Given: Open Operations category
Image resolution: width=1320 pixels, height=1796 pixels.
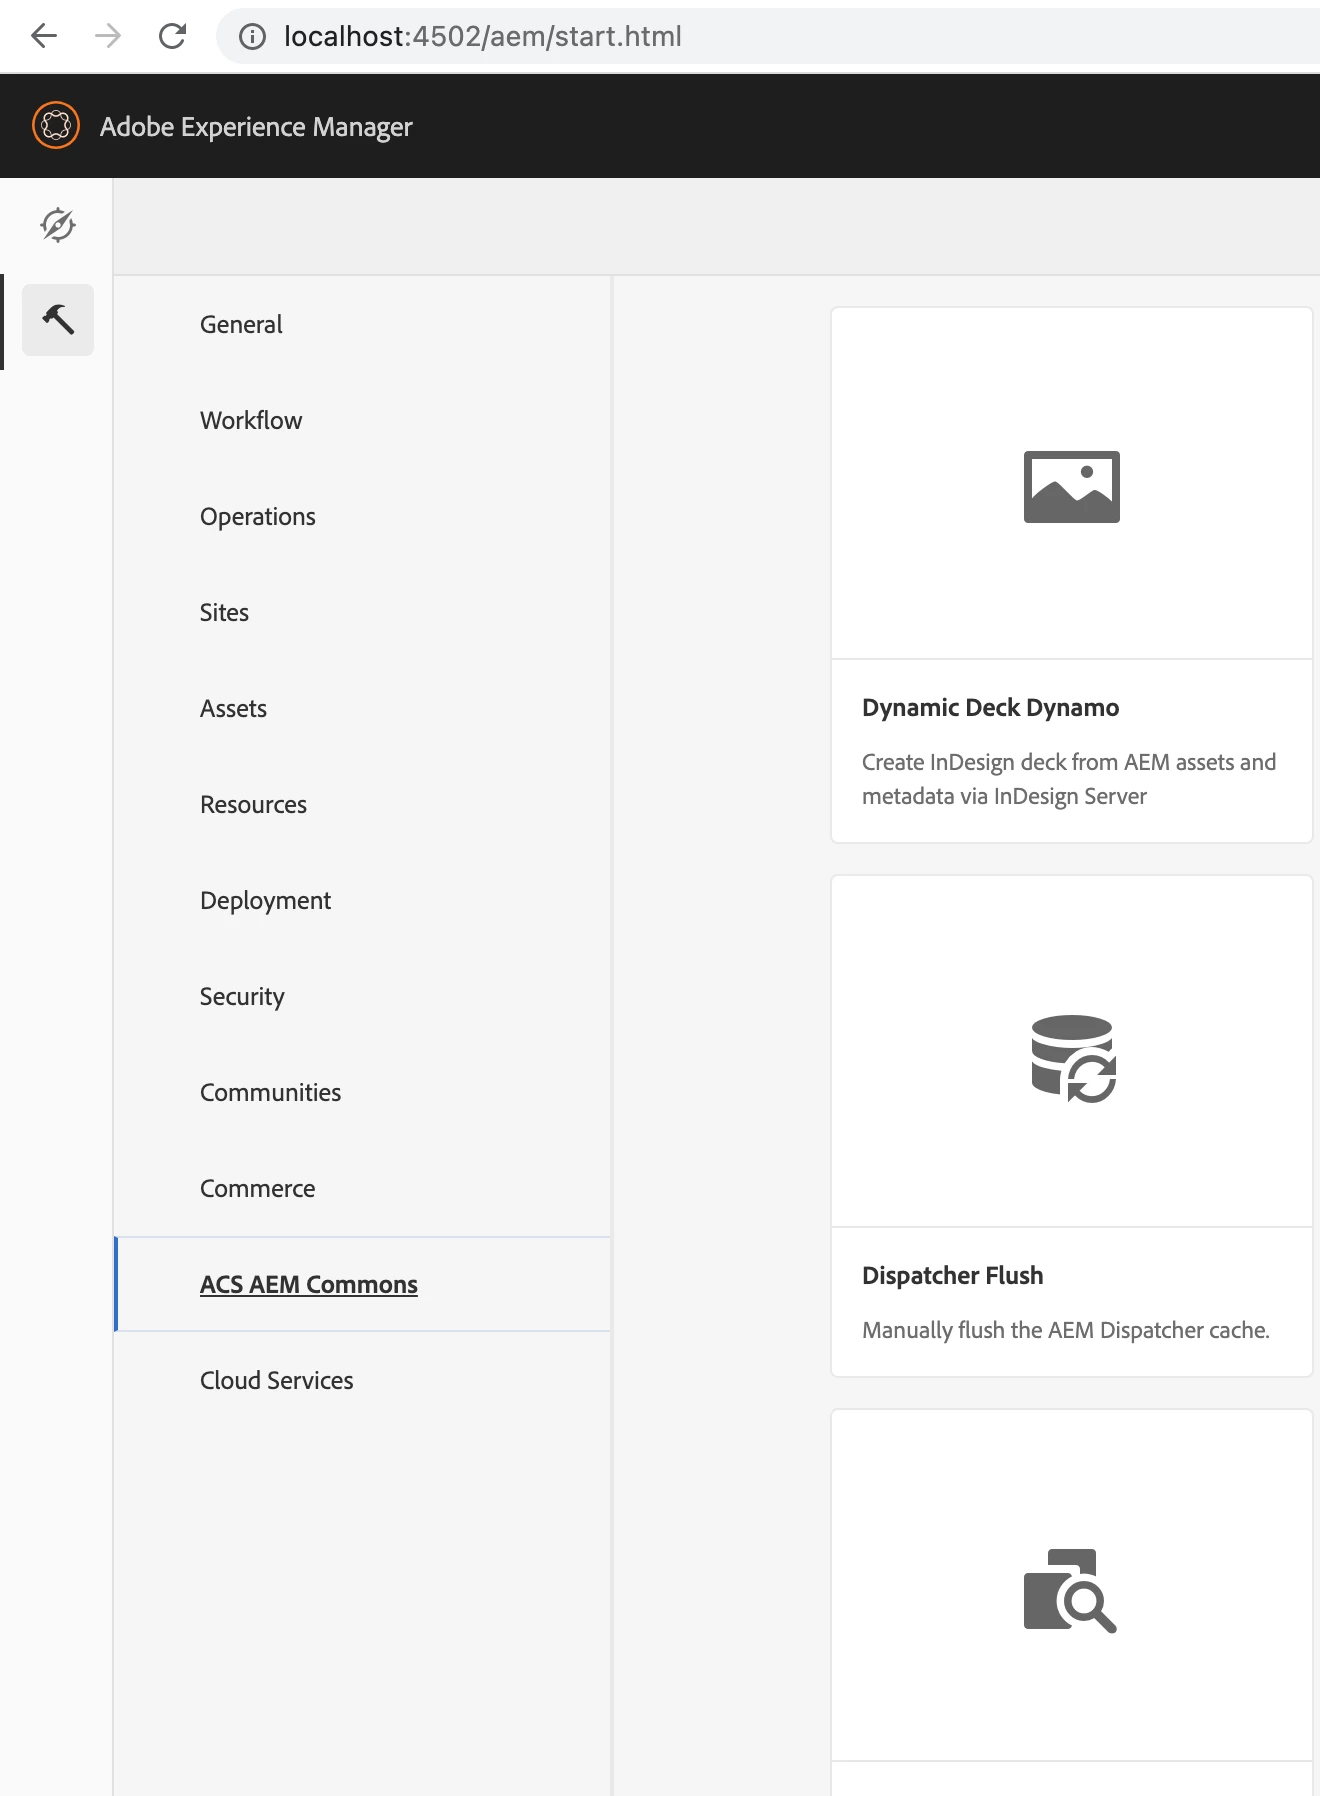Looking at the screenshot, I should (x=258, y=516).
